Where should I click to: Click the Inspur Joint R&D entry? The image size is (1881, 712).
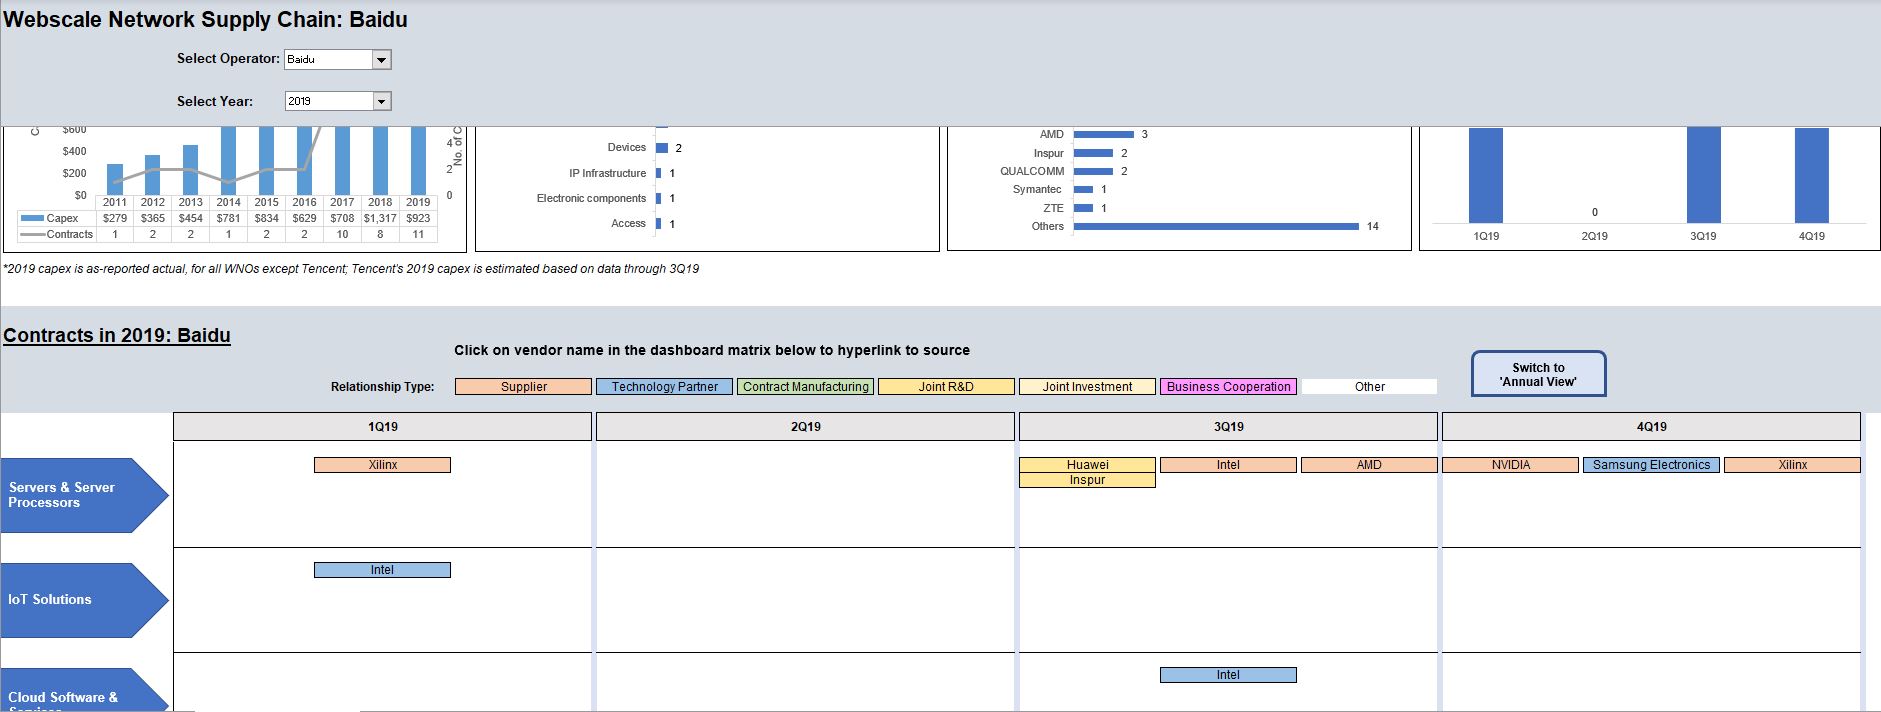(x=1087, y=480)
